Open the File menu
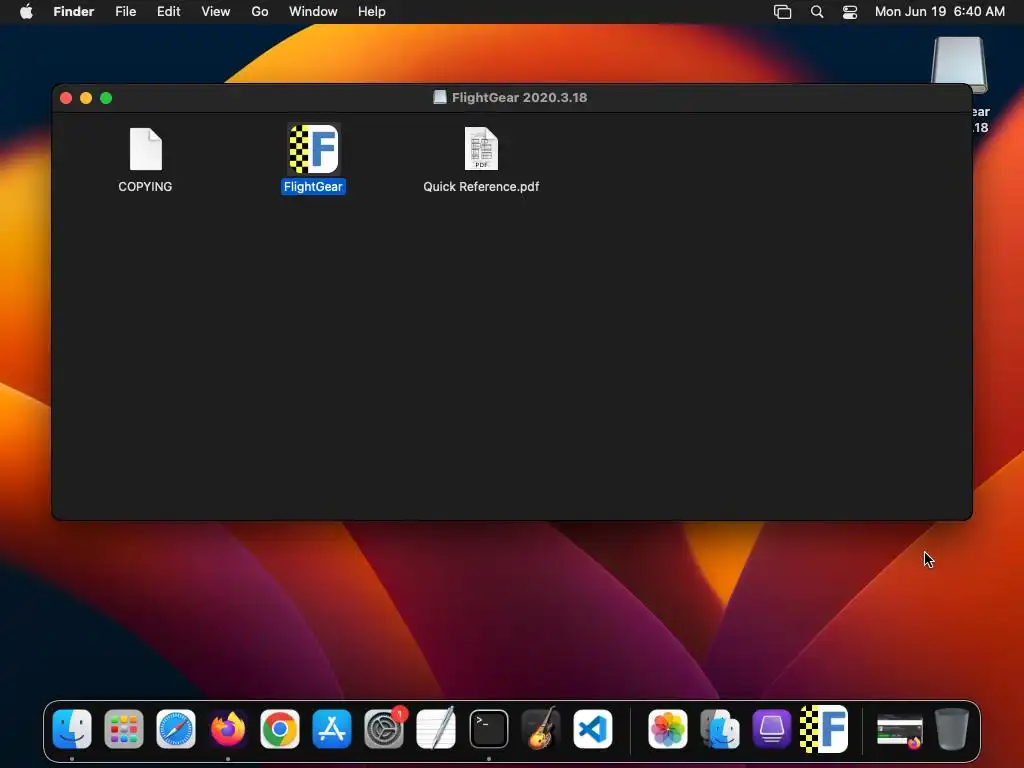This screenshot has height=768, width=1024. [125, 12]
